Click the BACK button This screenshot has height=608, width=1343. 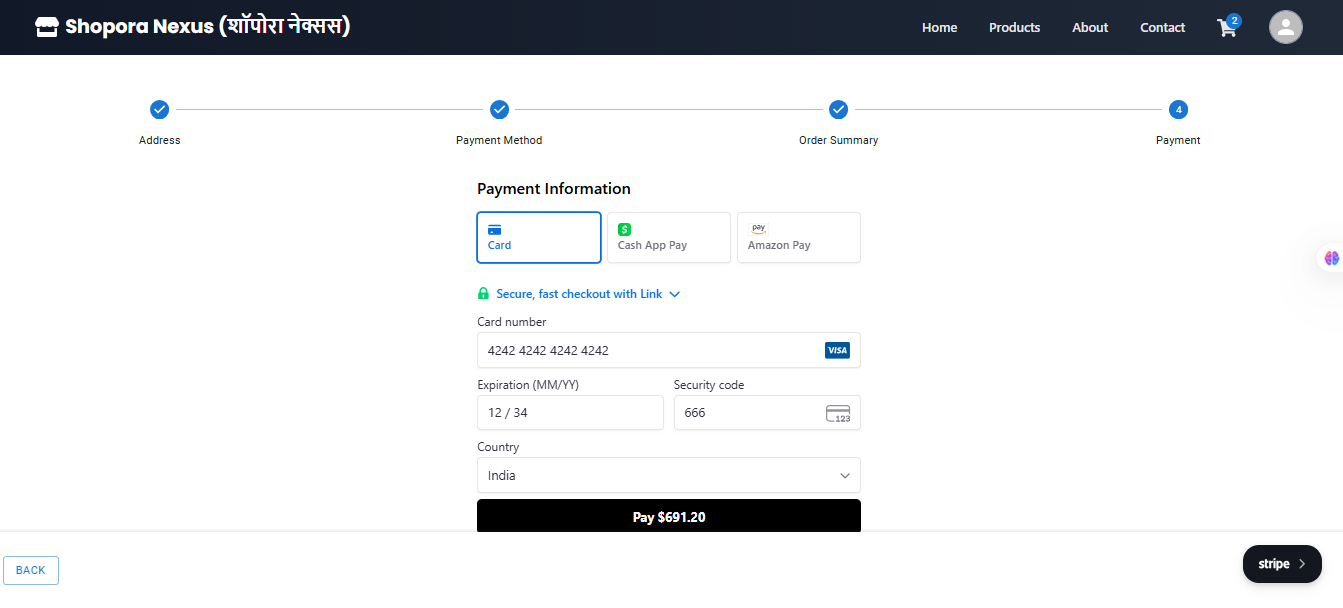(31, 570)
